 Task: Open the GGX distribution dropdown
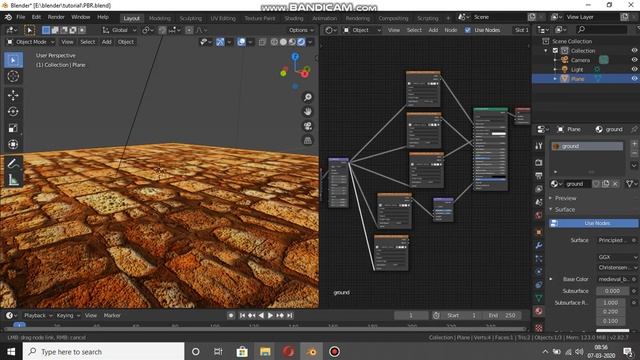coord(617,257)
